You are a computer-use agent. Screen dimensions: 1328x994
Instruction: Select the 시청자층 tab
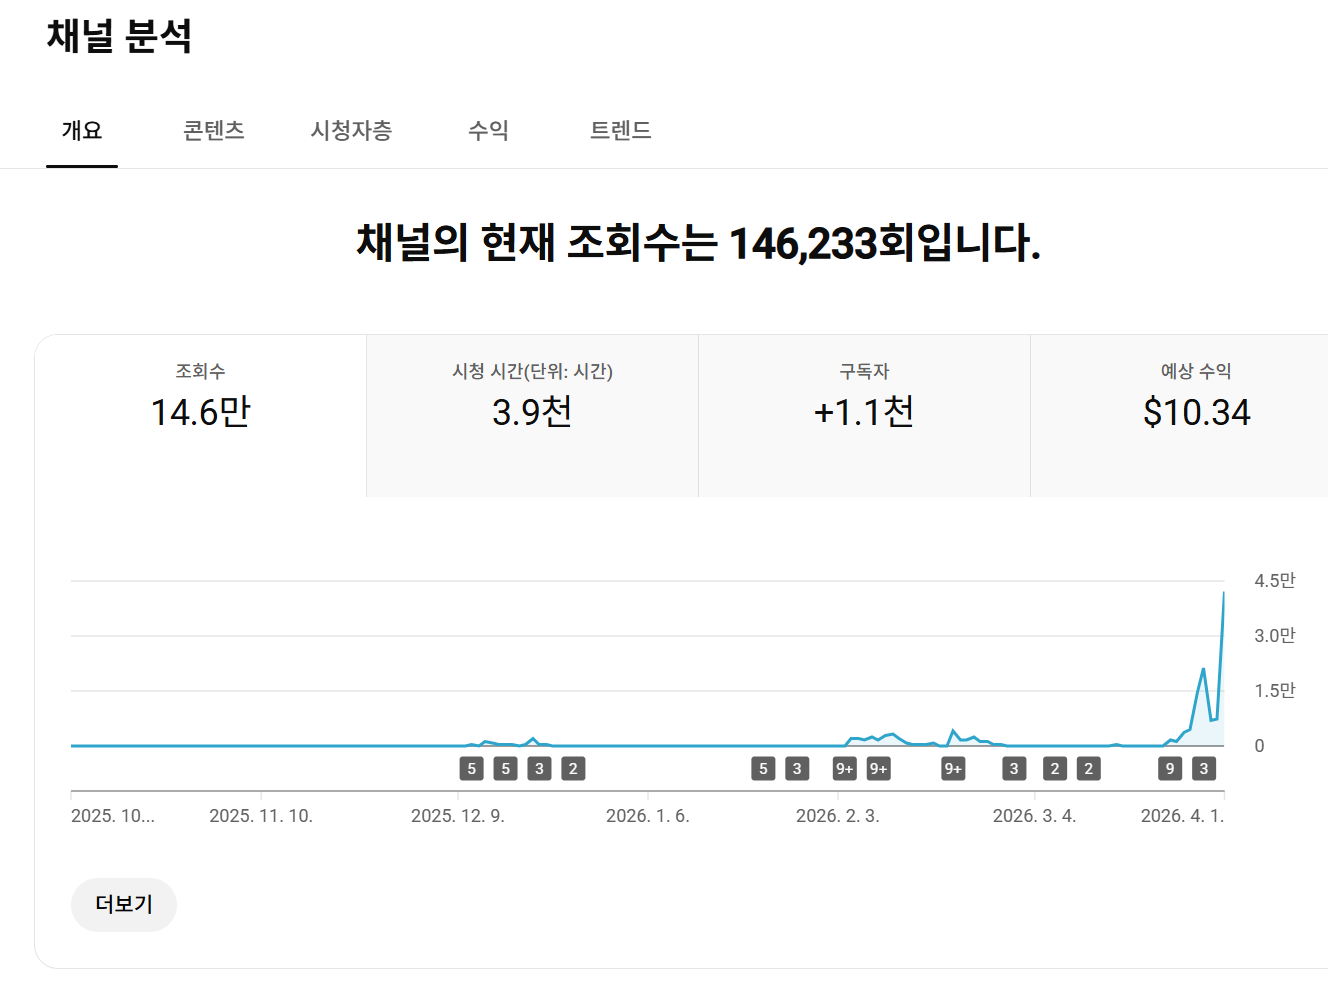click(351, 131)
